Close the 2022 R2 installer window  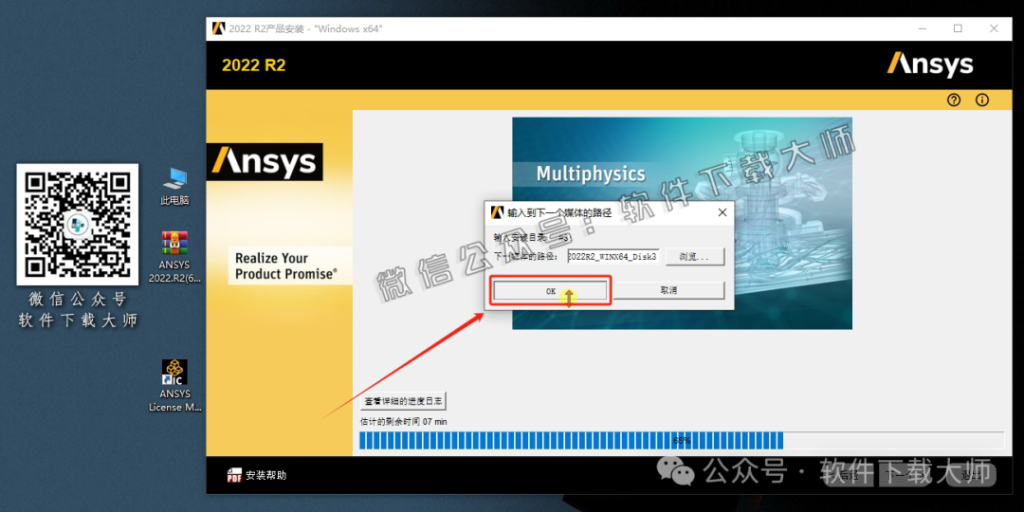tap(993, 29)
